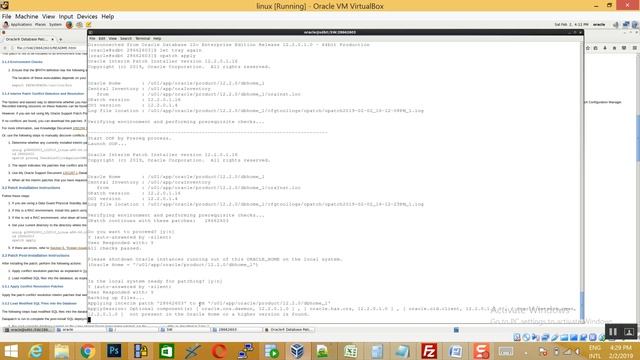Click the Patch Post-Installation Instructions heading

tap(36, 256)
